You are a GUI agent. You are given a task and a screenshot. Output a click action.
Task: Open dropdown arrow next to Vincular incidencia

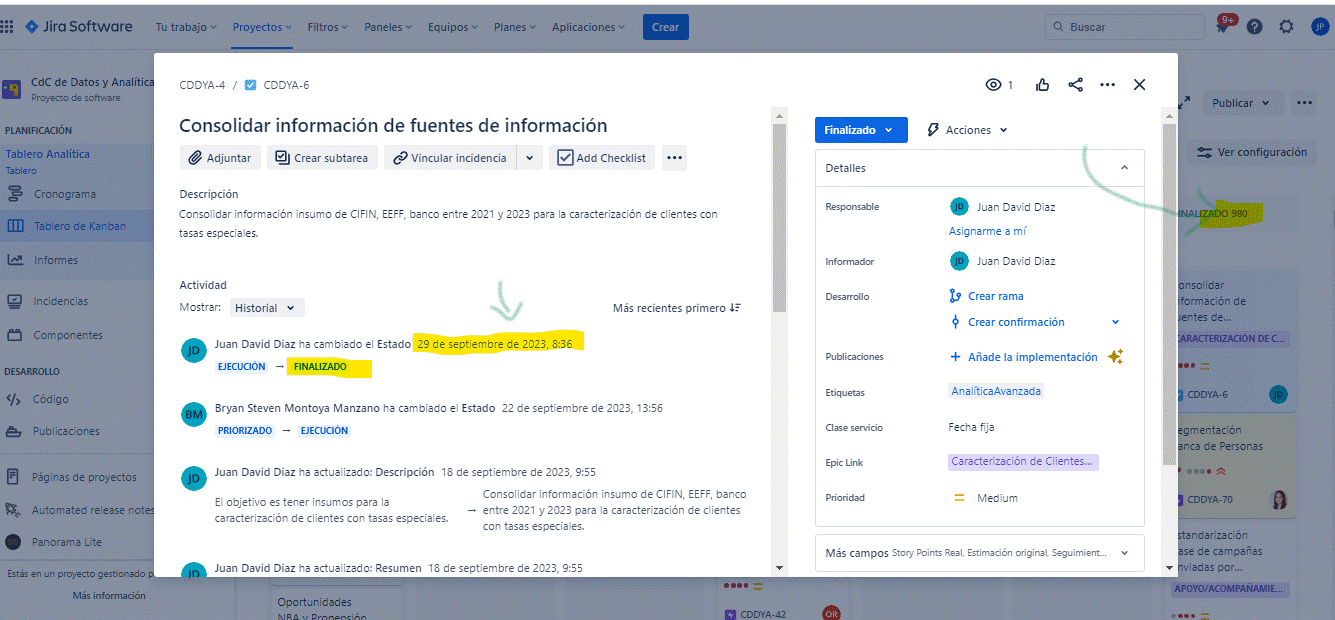pyautogui.click(x=530, y=158)
